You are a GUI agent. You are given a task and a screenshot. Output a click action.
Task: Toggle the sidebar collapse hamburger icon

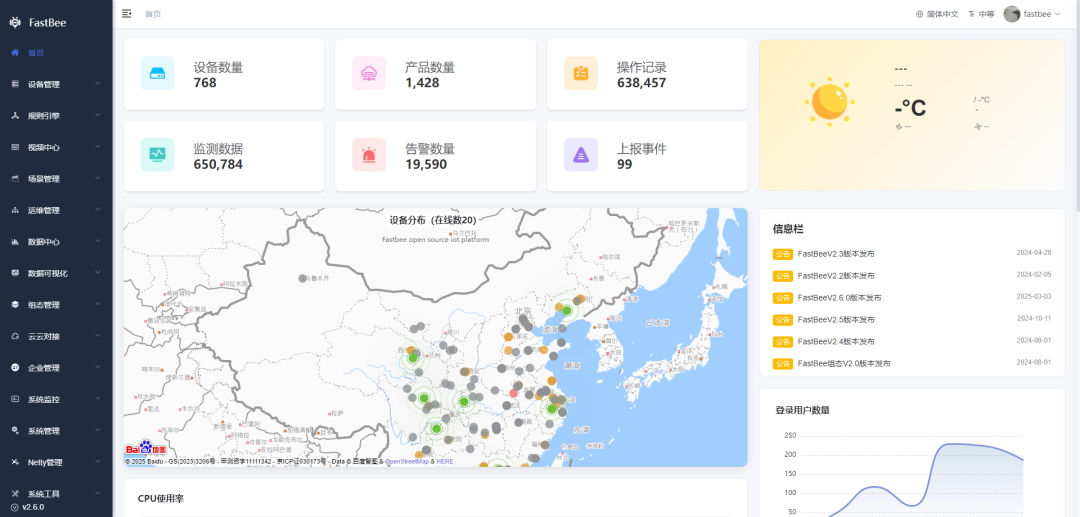127,14
